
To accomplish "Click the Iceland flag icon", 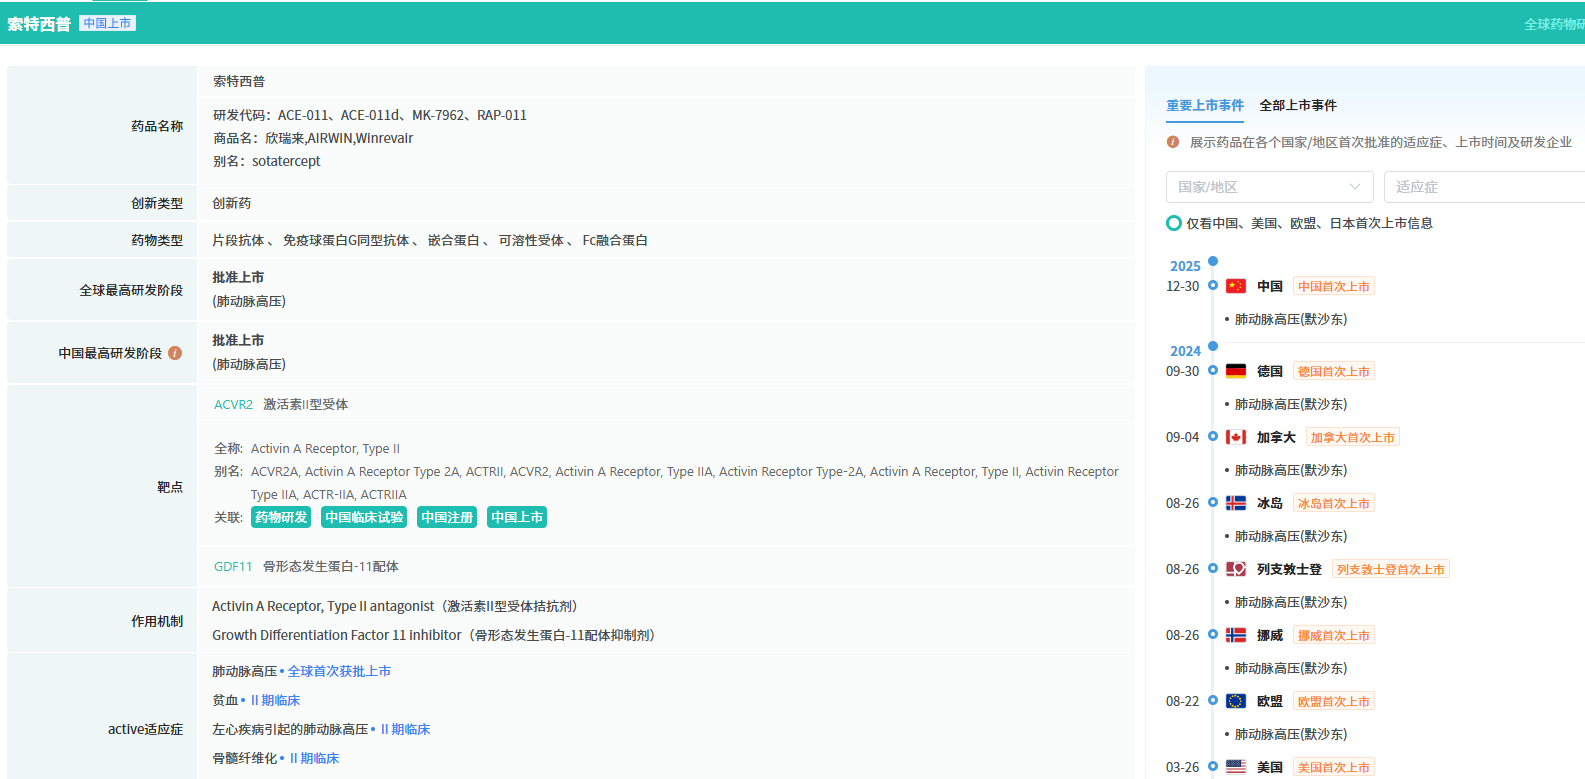I will coord(1236,503).
